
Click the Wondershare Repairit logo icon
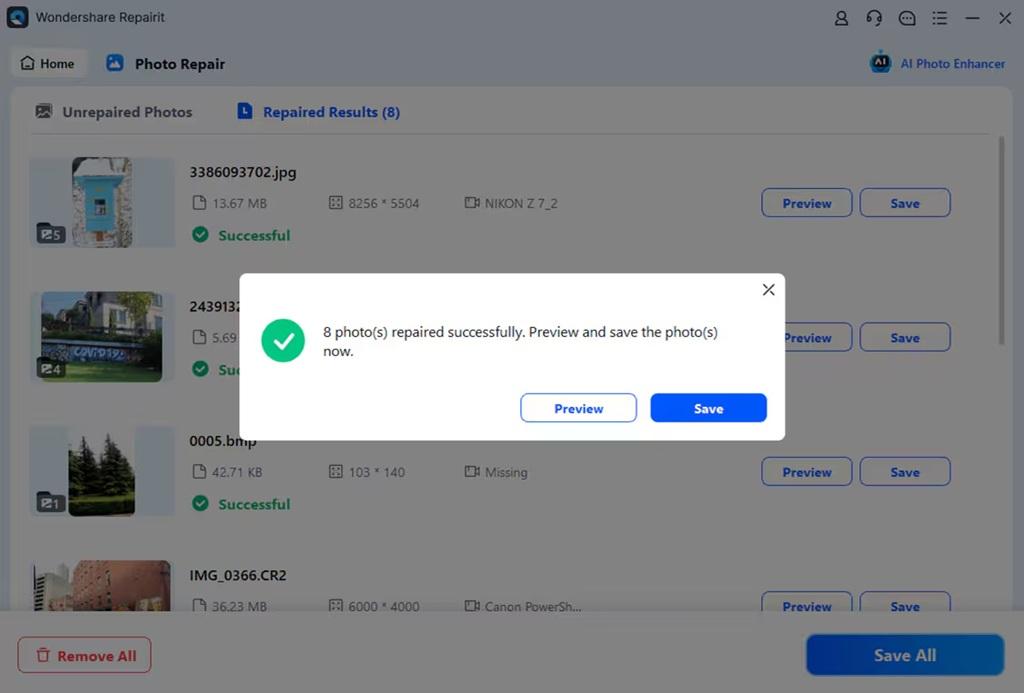17,17
